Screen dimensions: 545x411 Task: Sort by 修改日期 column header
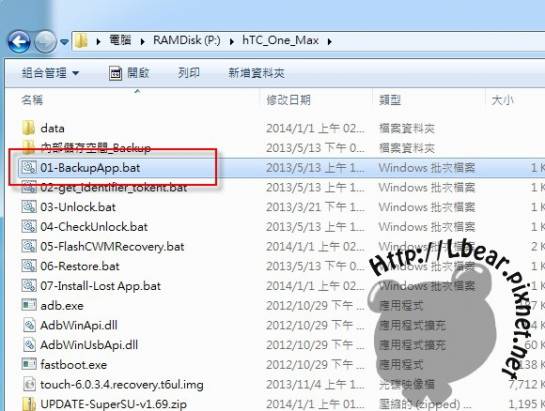coord(288,100)
